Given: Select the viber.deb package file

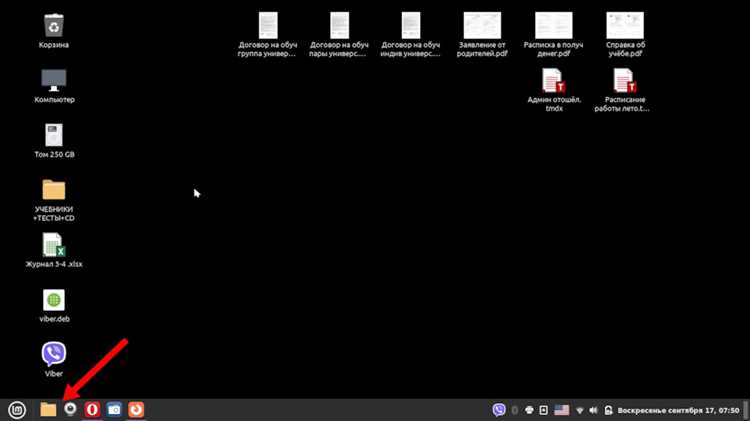Looking at the screenshot, I should pyautogui.click(x=54, y=305).
